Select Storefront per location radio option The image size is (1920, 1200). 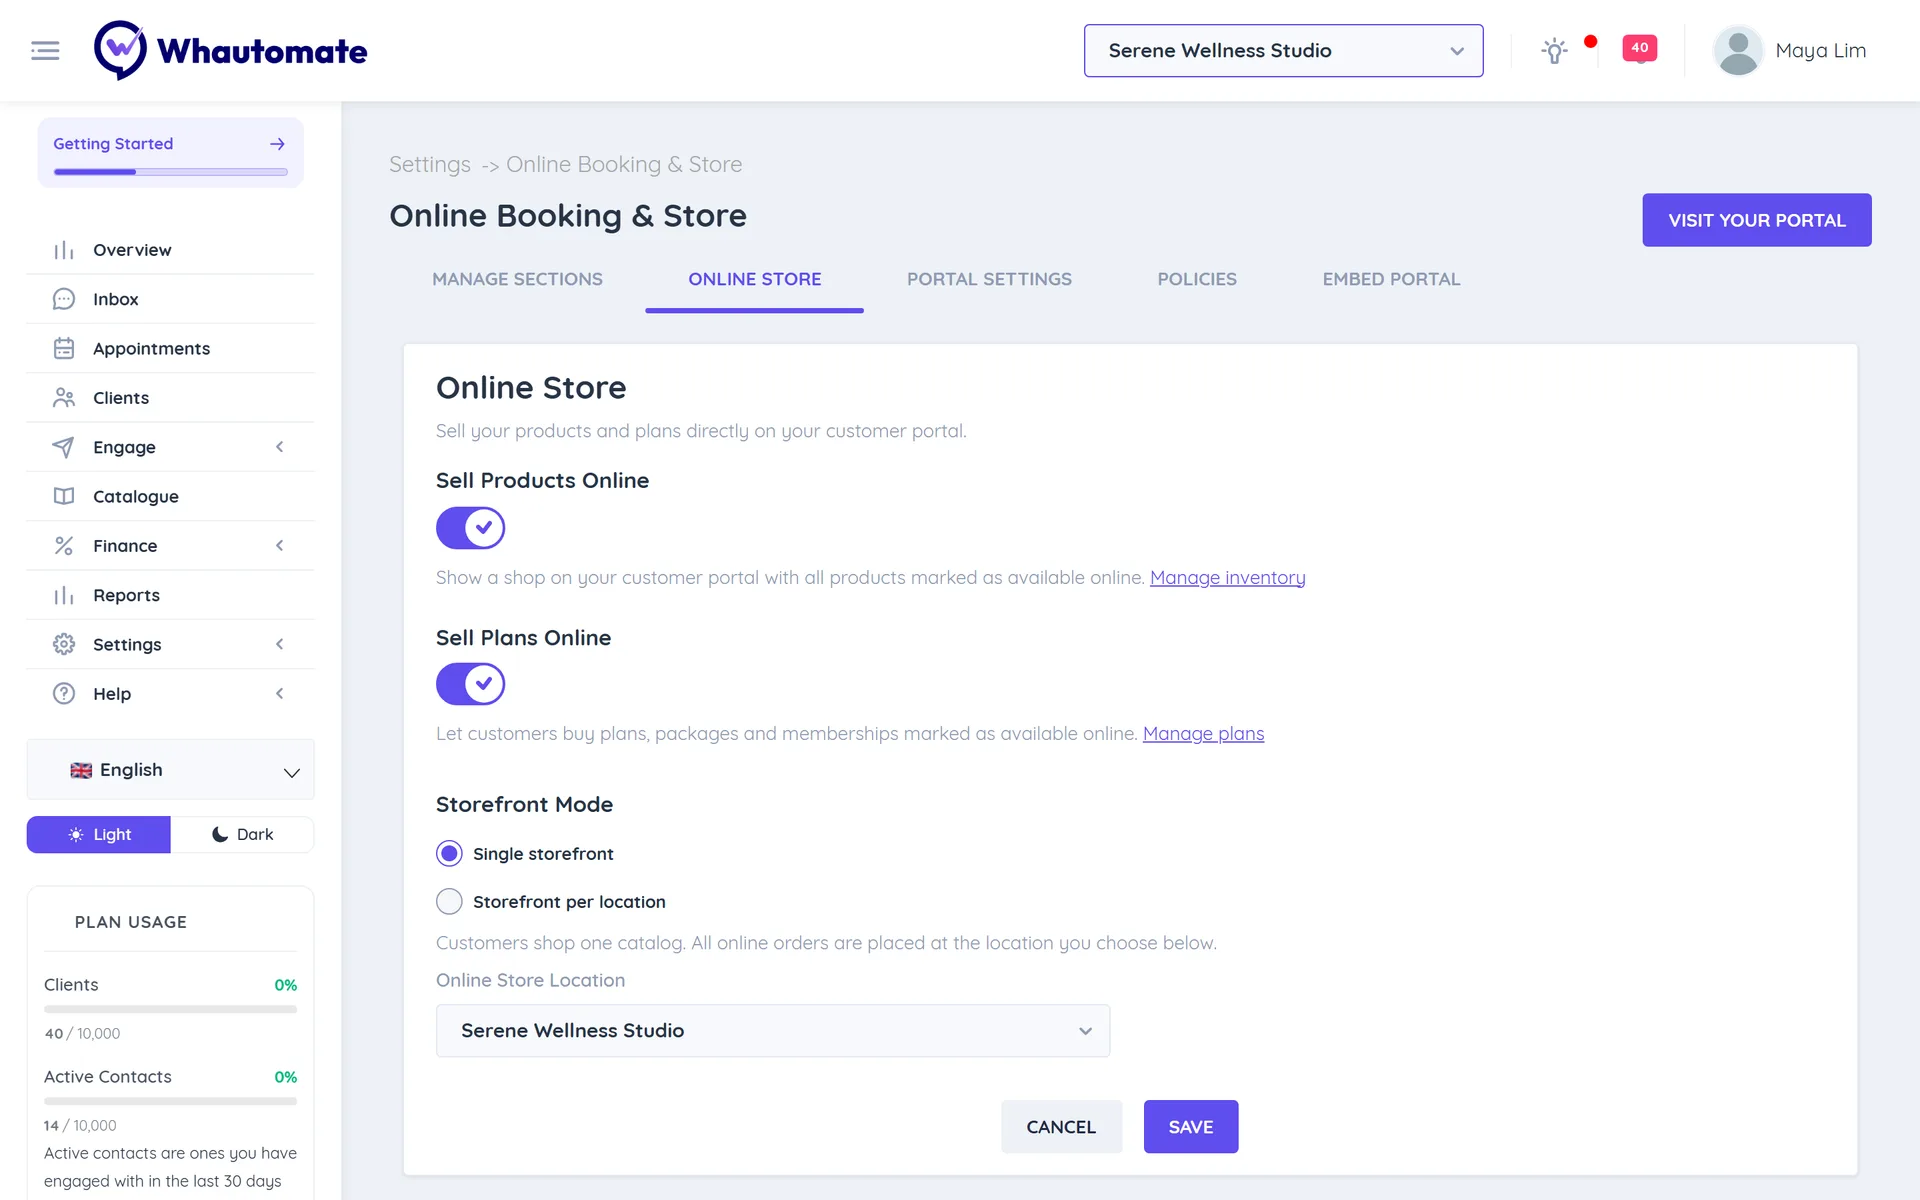(449, 902)
